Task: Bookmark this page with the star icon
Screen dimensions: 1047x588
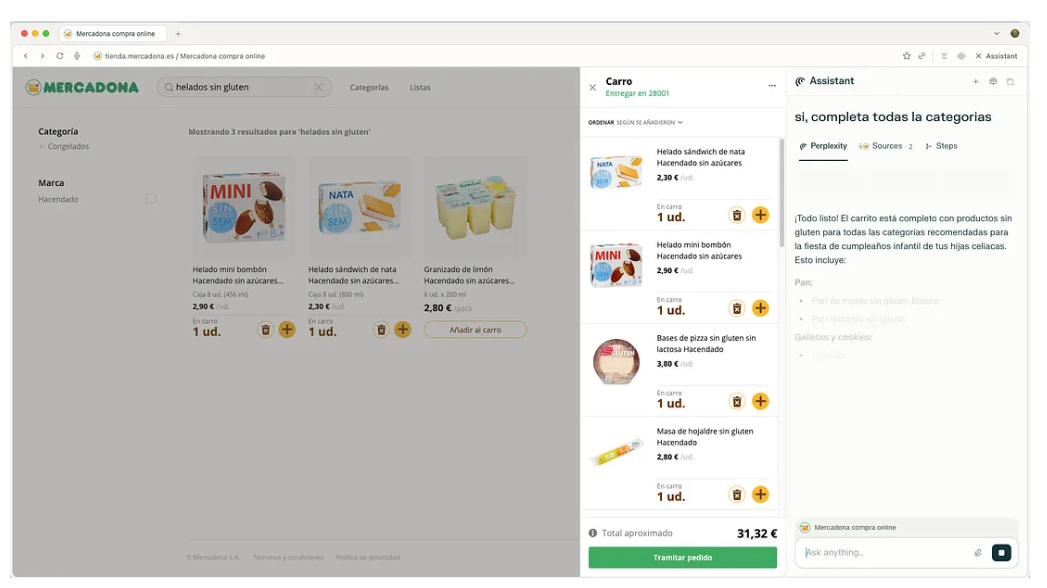Action: [x=906, y=56]
